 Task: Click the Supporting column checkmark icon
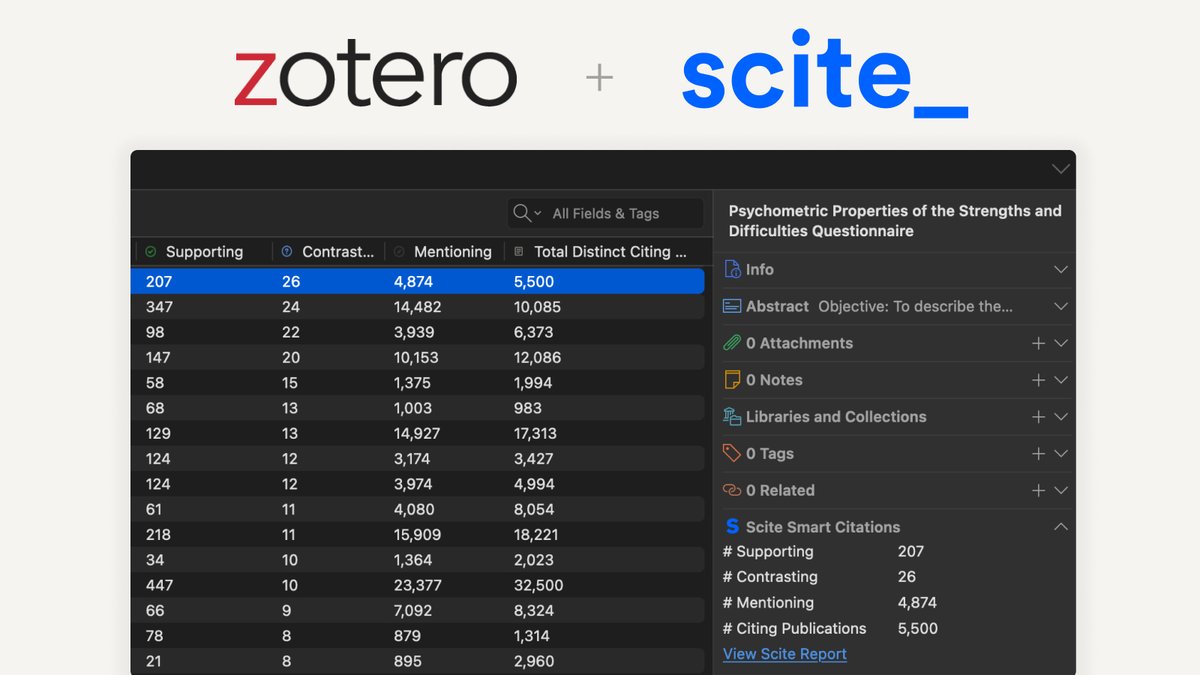pos(151,251)
